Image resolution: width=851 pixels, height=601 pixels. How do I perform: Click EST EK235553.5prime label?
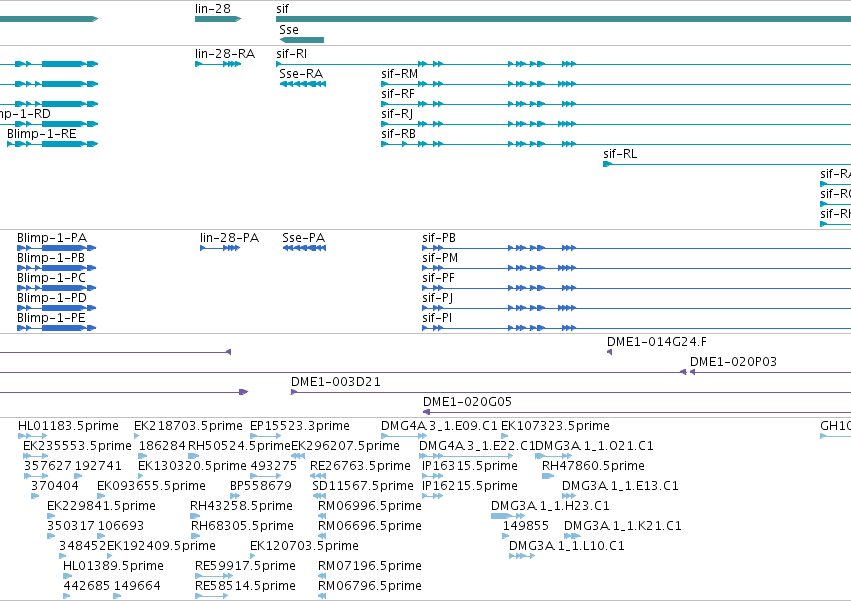click(x=77, y=446)
